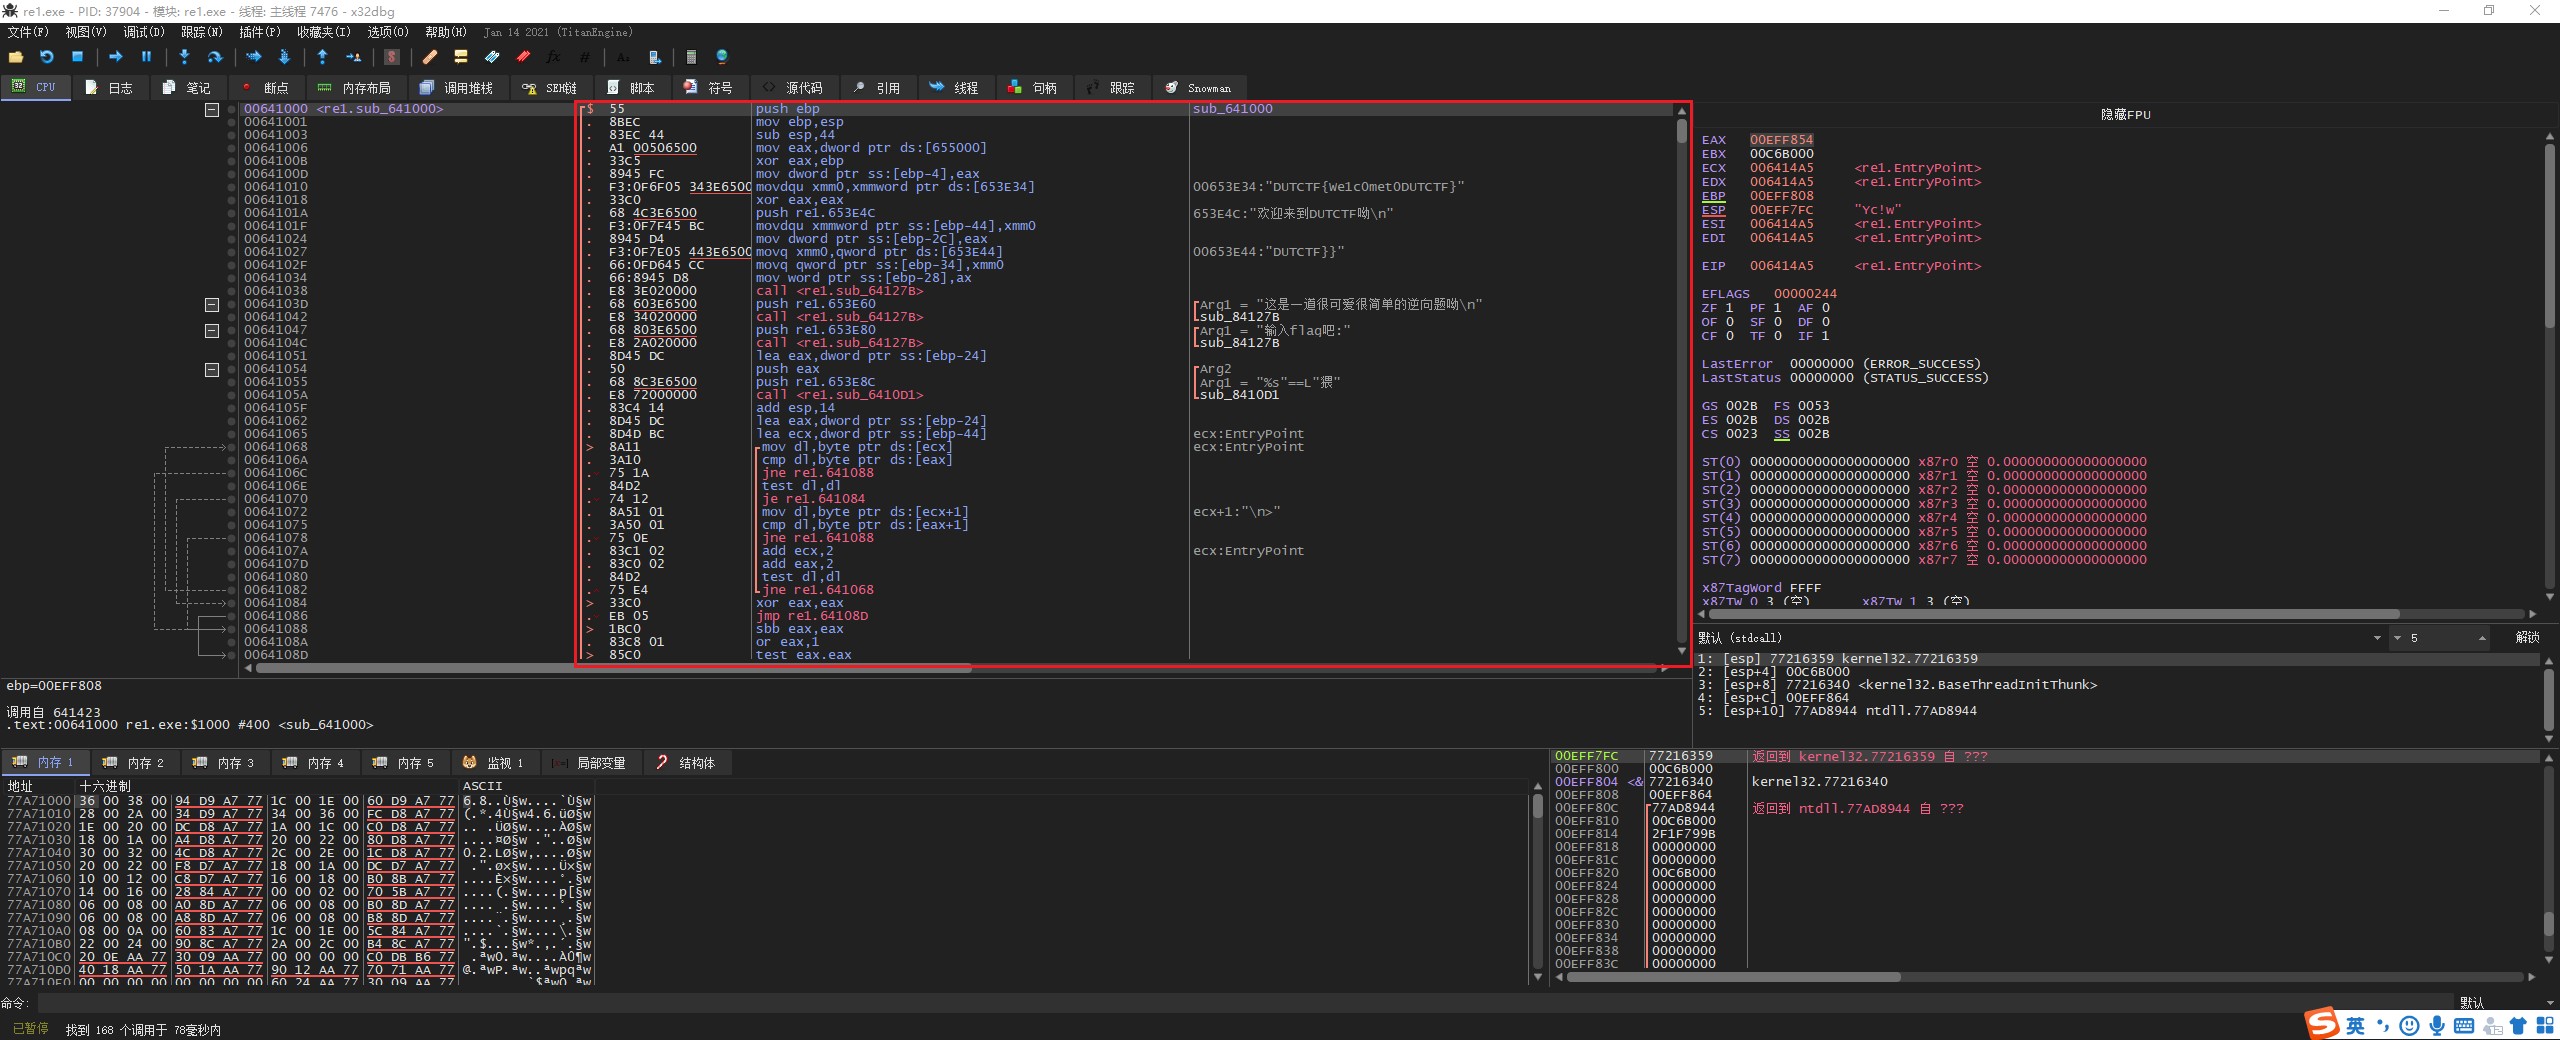Image resolution: width=2560 pixels, height=1040 pixels.
Task: Open the calculator toolbar icon
Action: [x=691, y=58]
